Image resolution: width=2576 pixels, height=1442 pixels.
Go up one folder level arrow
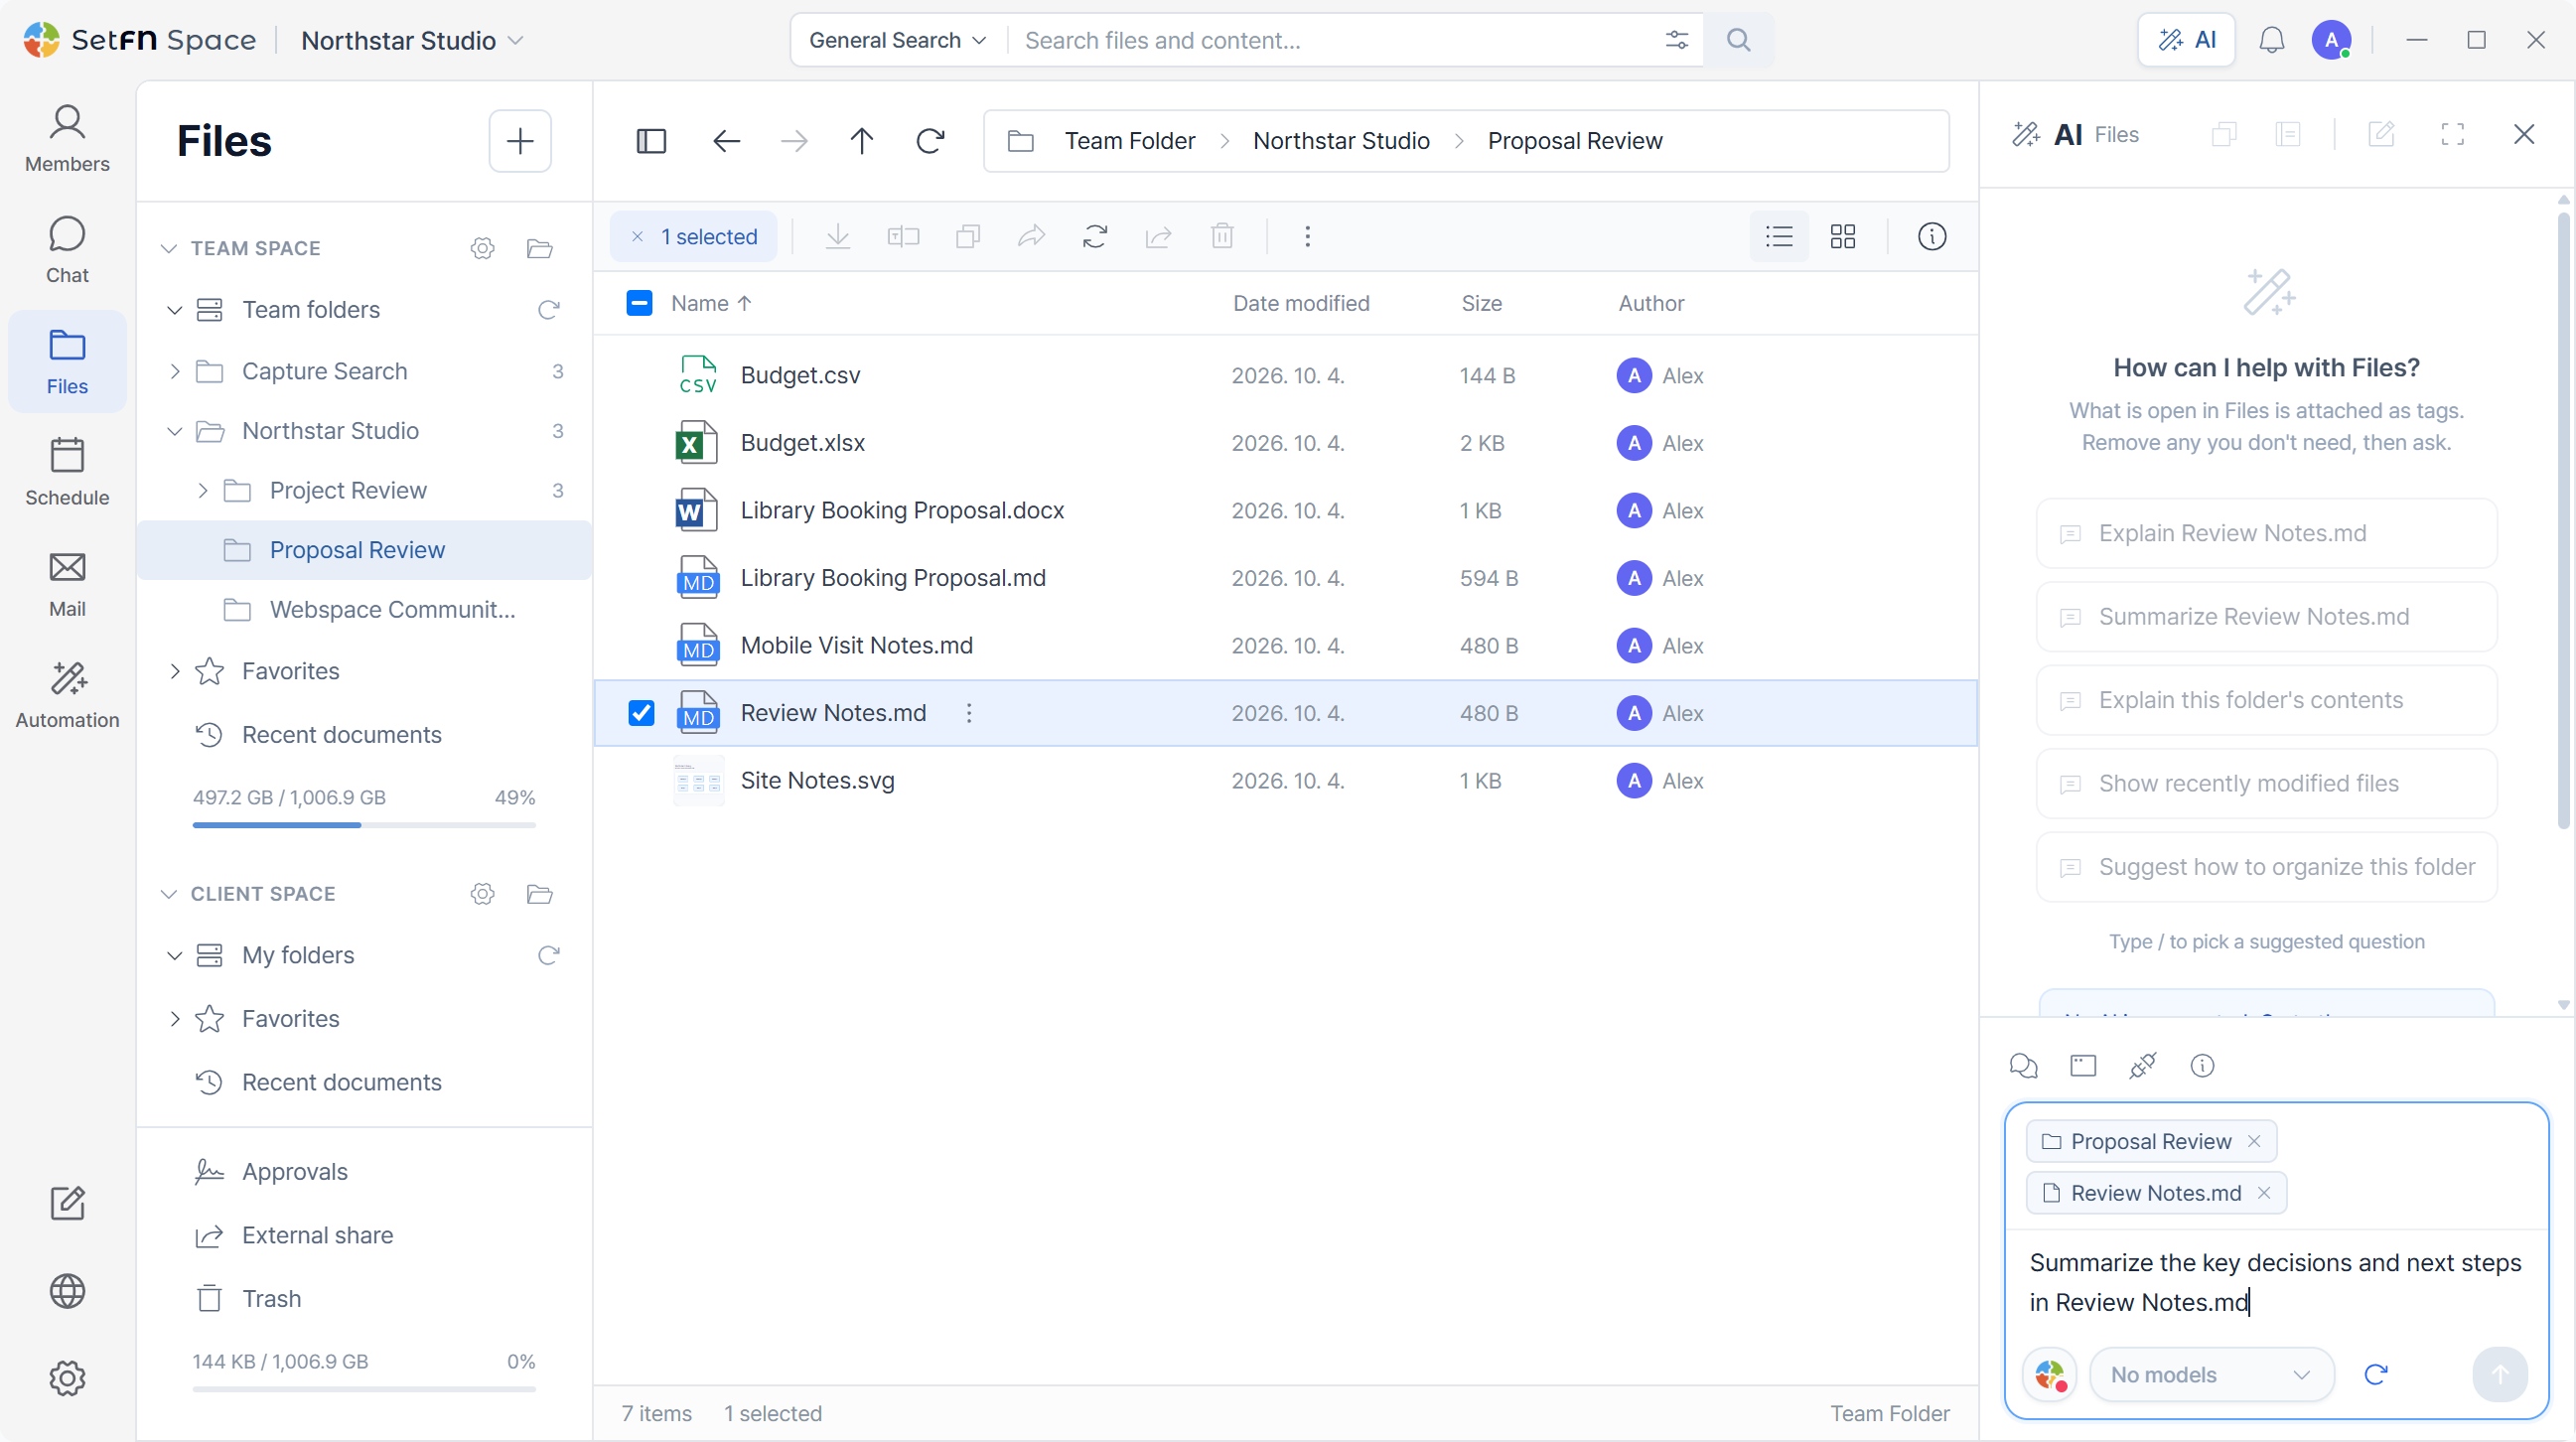(x=861, y=141)
